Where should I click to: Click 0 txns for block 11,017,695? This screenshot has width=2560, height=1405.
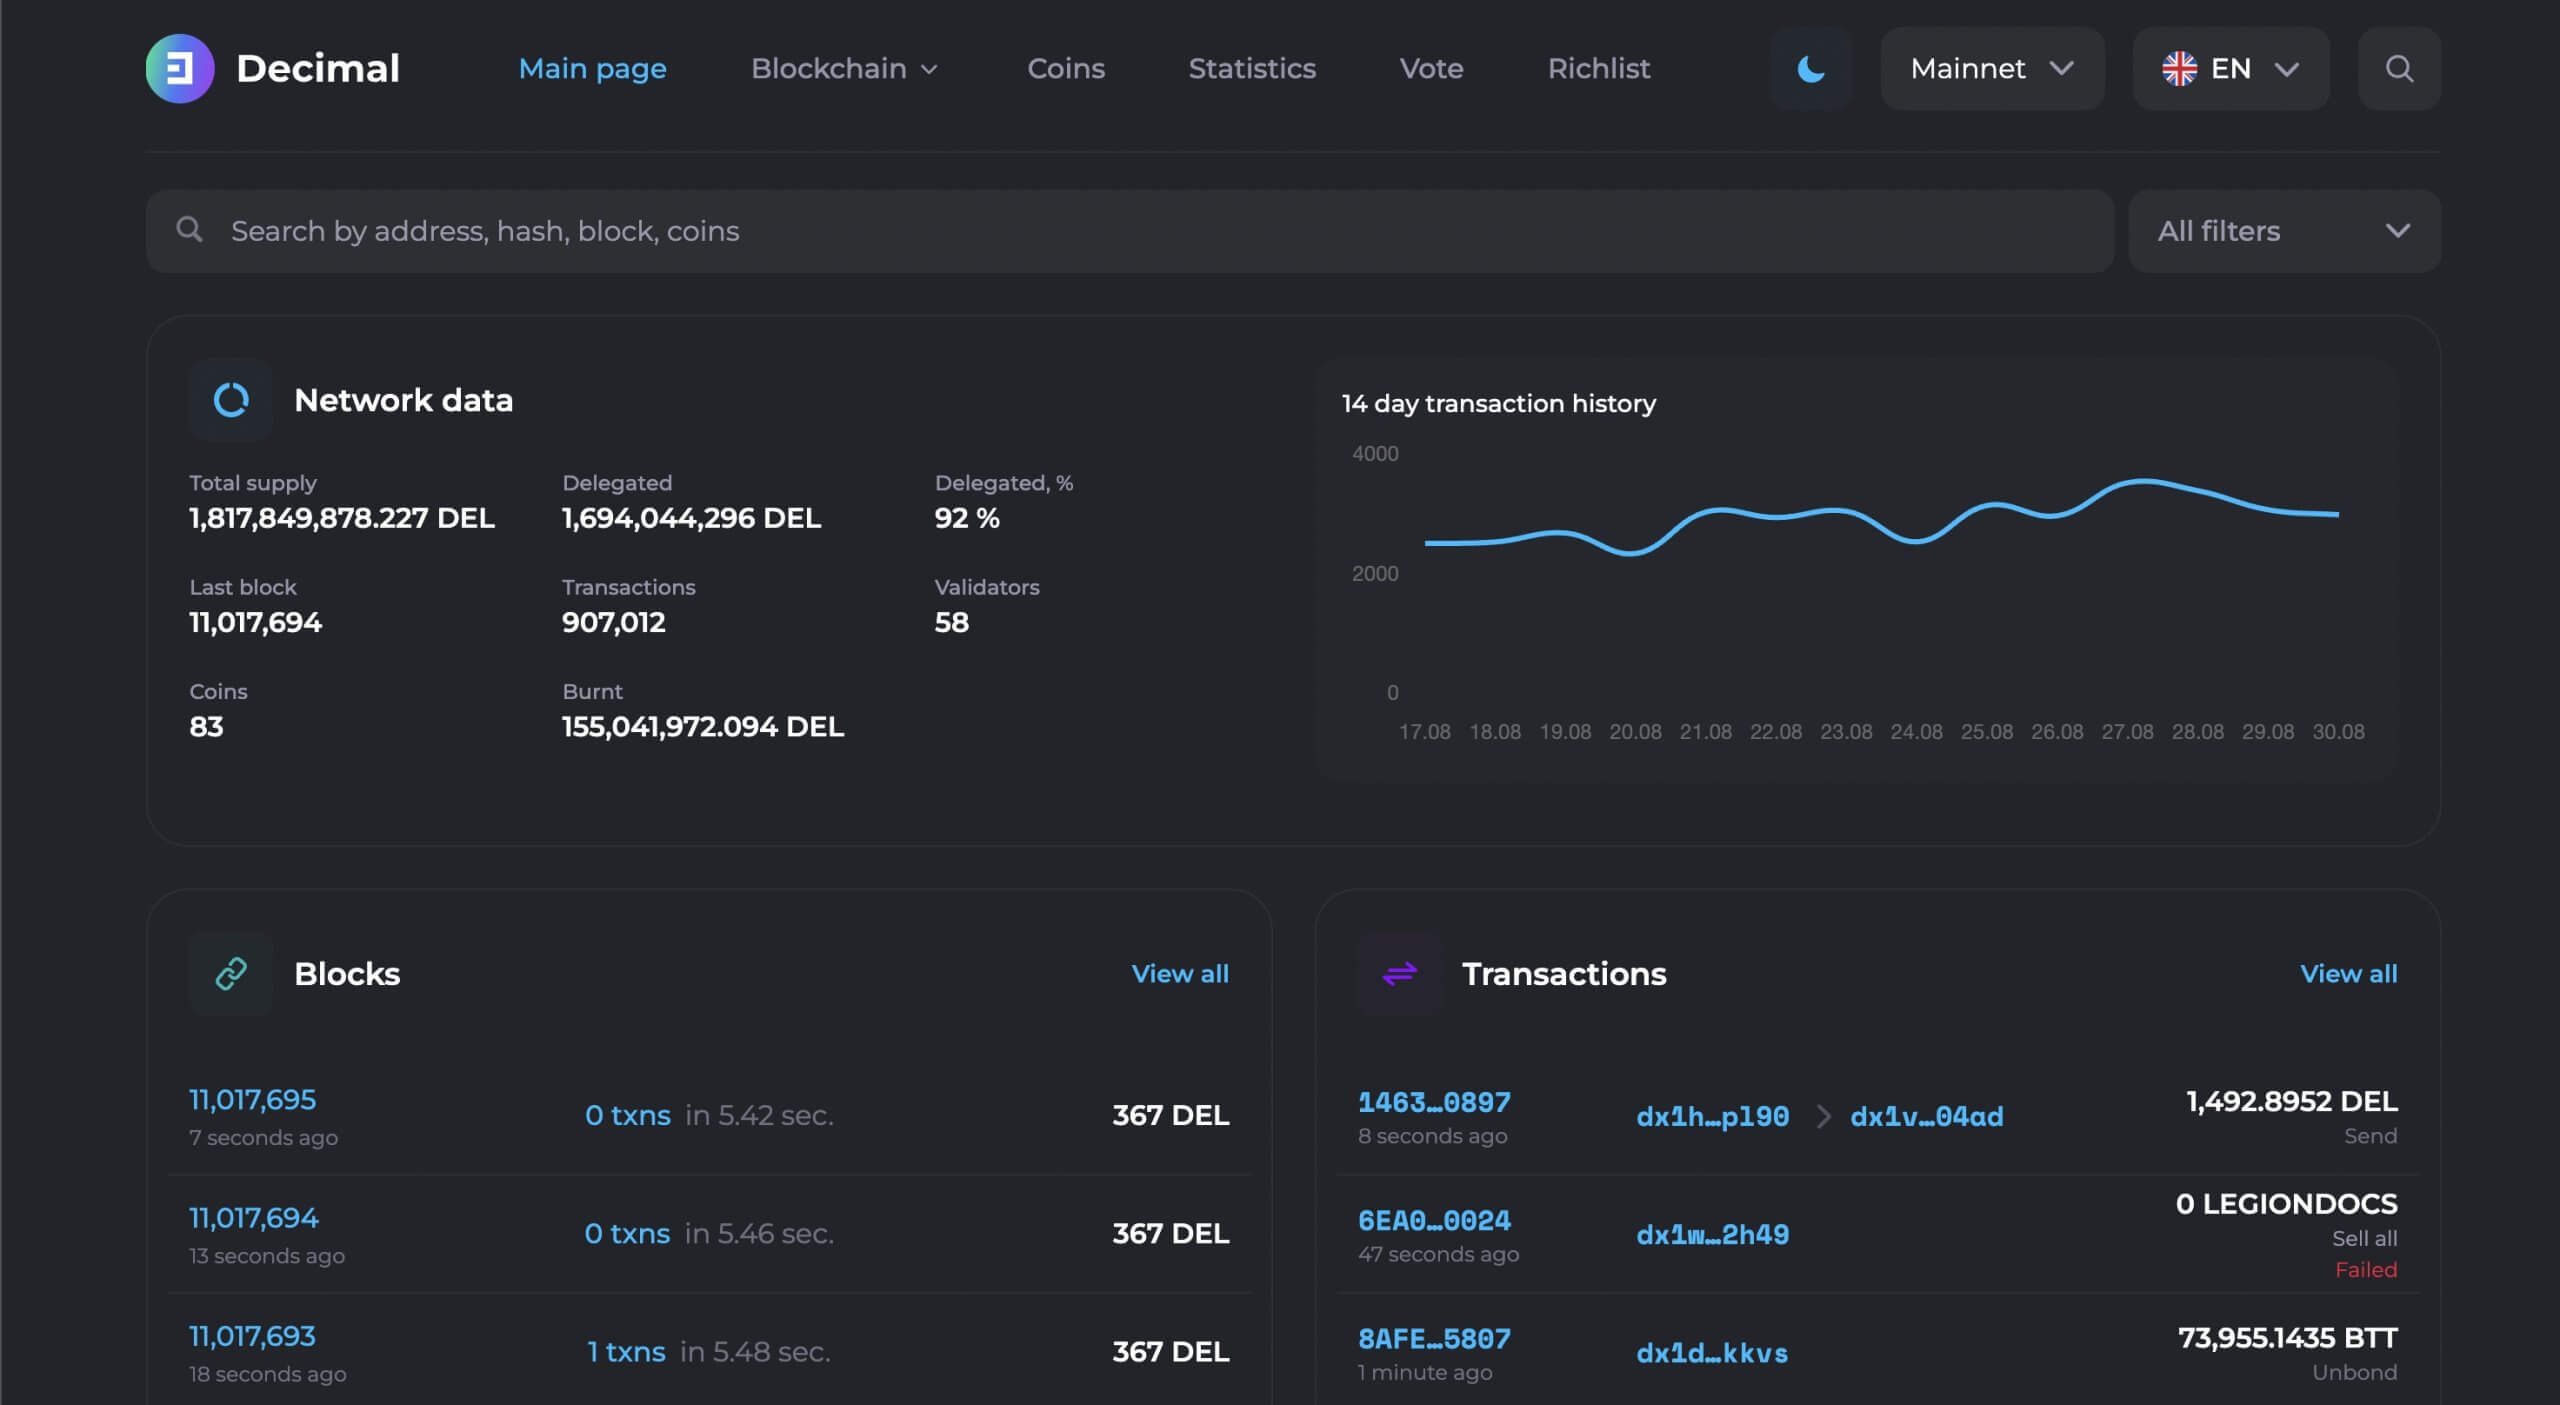(627, 1115)
